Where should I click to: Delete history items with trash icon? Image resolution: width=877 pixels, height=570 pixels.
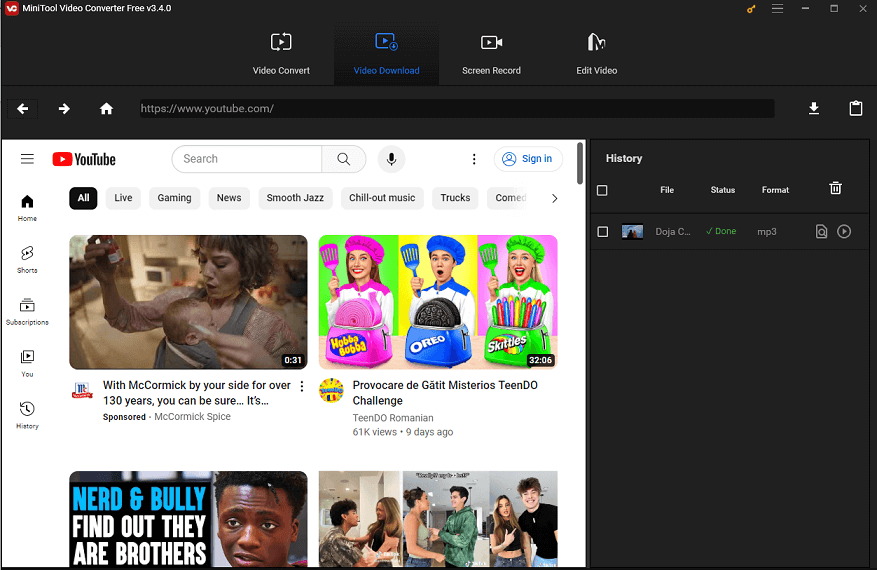pyautogui.click(x=835, y=189)
